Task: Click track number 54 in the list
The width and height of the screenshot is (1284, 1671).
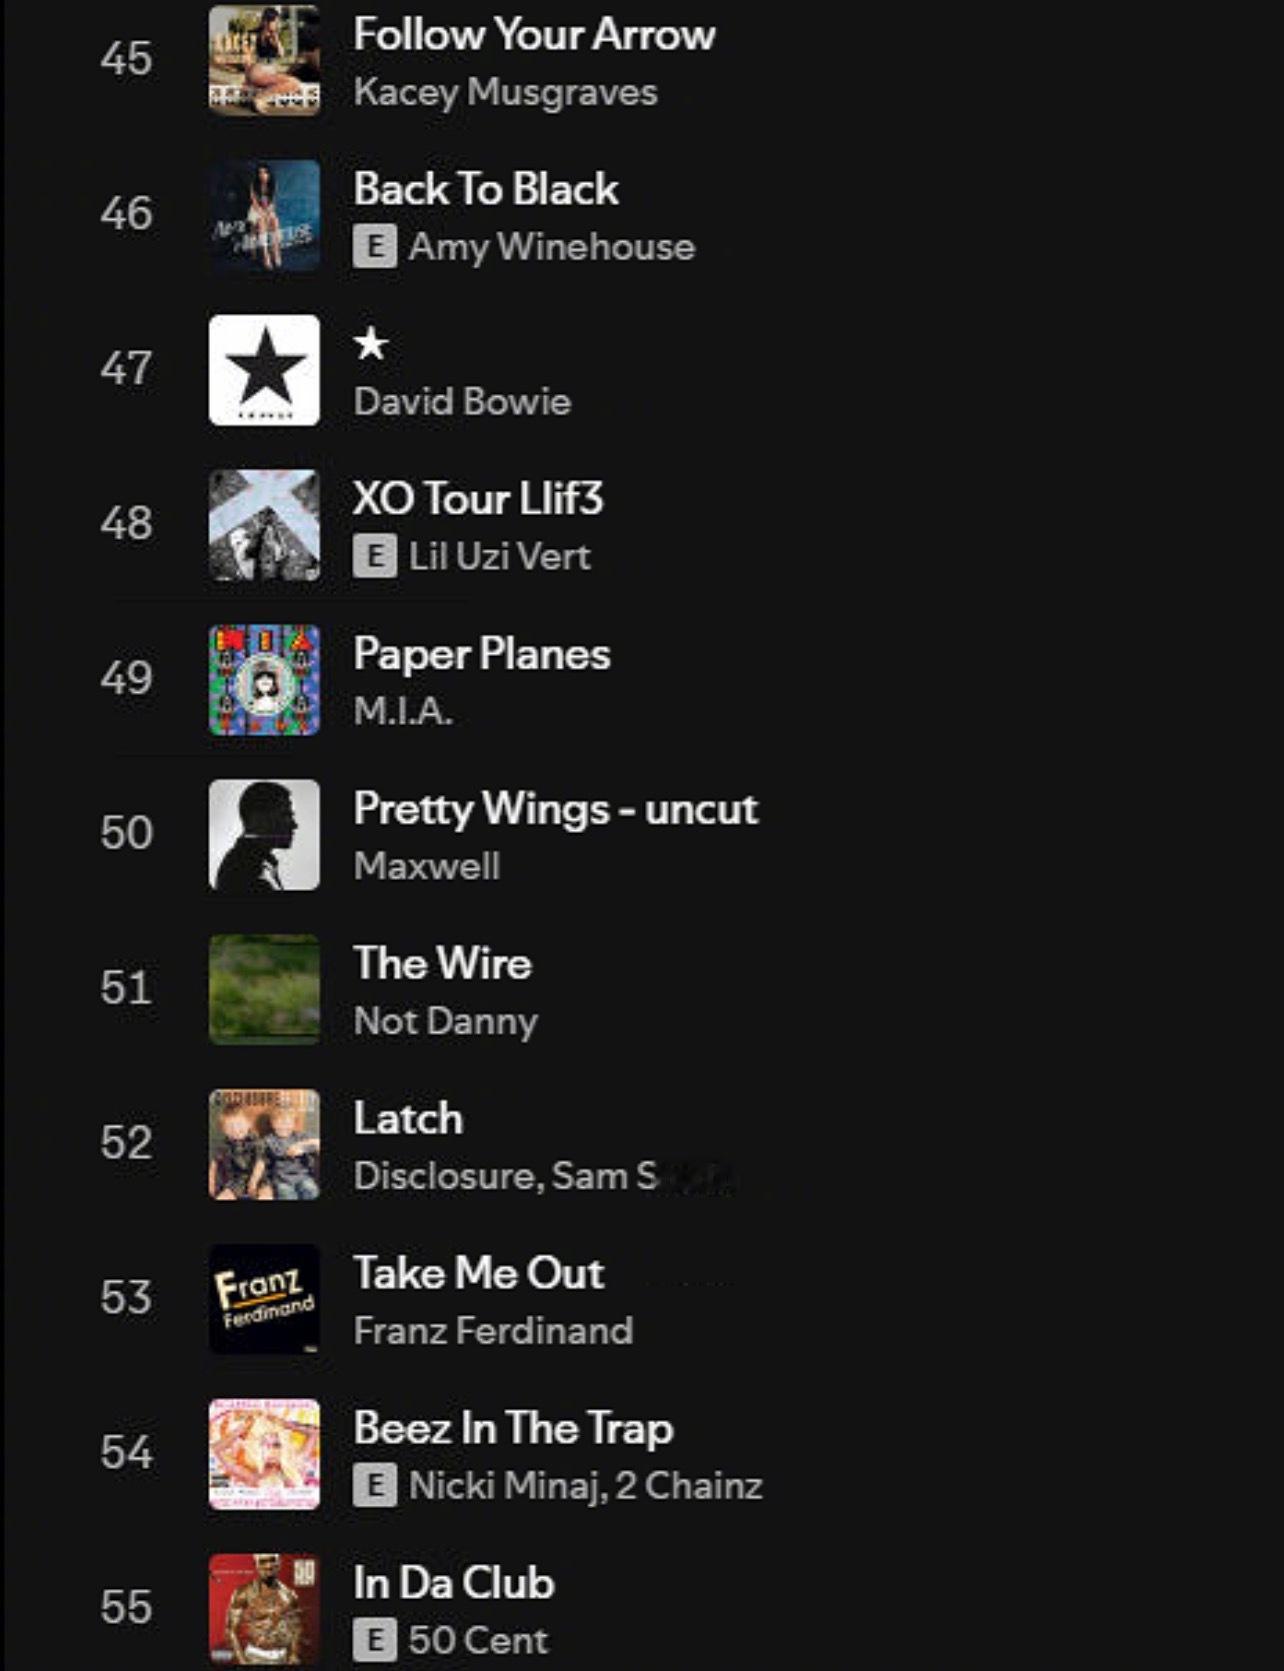Action: tap(126, 1453)
